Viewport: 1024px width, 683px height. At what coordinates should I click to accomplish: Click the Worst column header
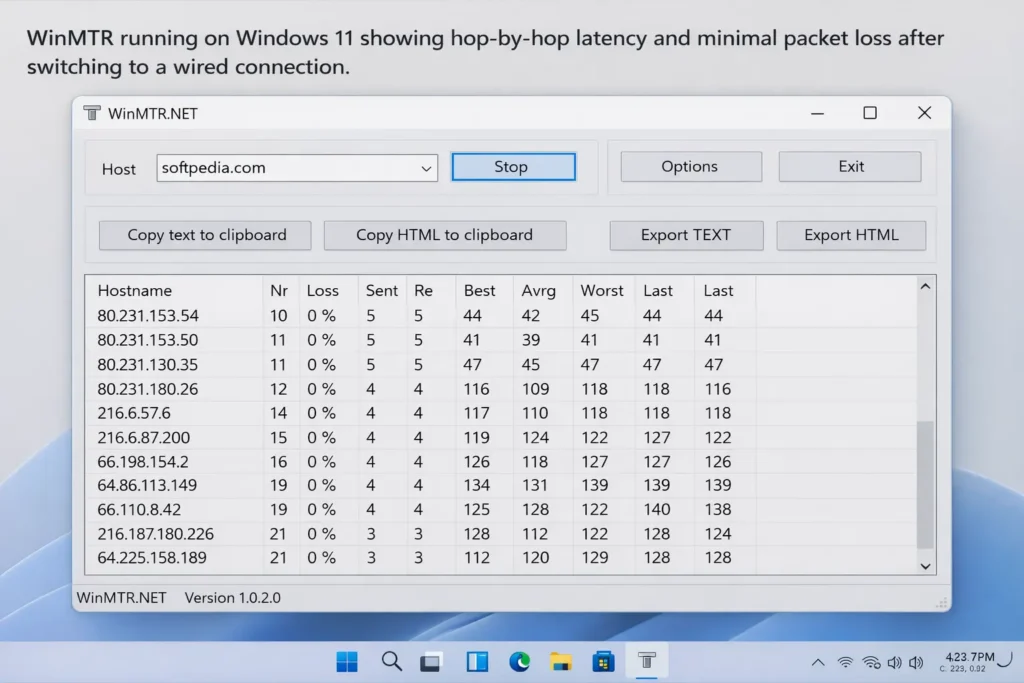(x=603, y=291)
